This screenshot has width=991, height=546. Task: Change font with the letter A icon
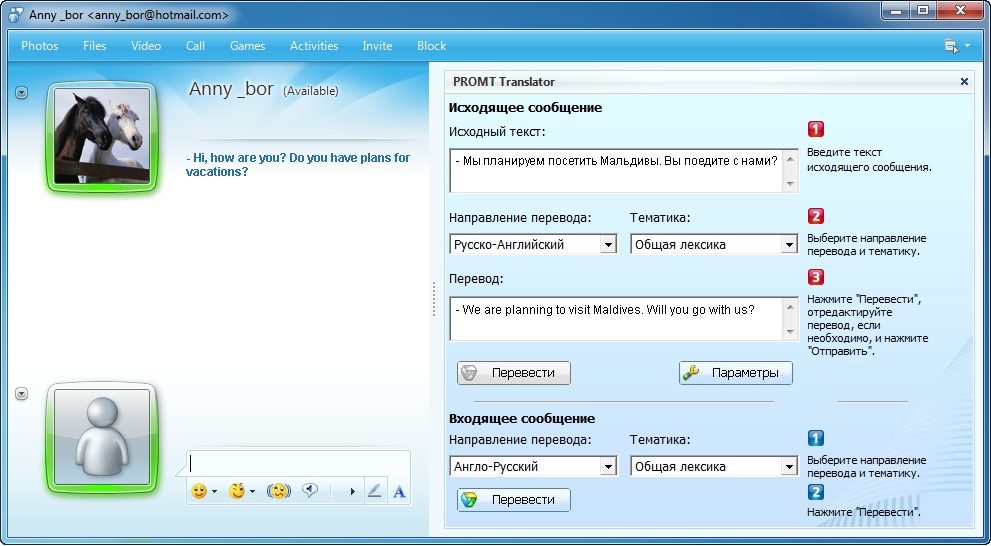point(399,491)
